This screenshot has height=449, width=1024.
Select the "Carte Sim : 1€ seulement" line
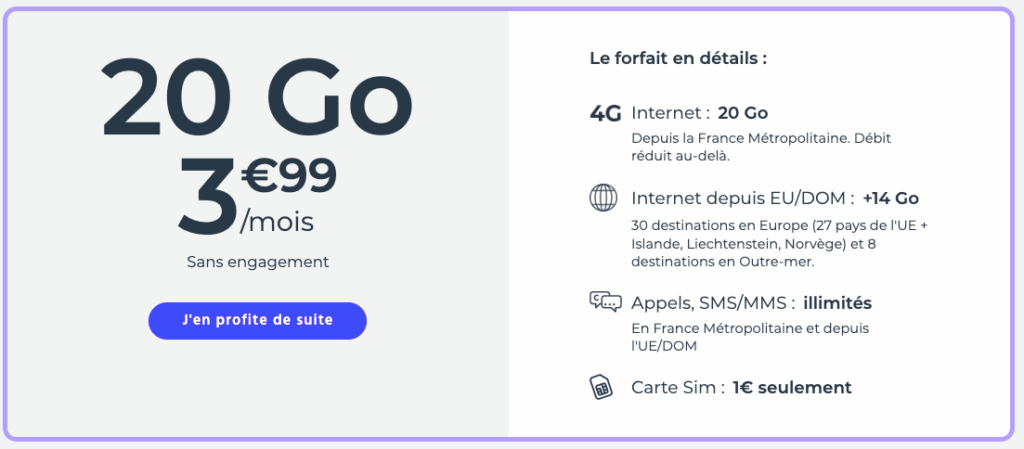coord(741,387)
